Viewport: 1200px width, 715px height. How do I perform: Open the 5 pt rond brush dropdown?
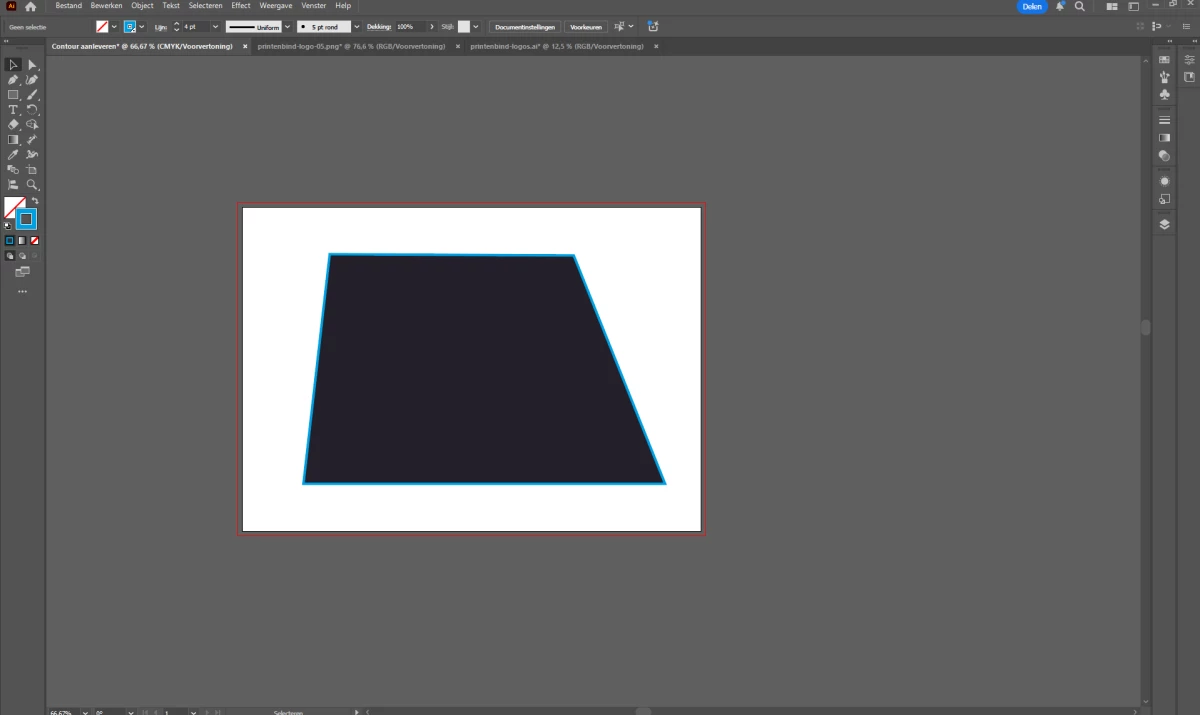[357, 27]
